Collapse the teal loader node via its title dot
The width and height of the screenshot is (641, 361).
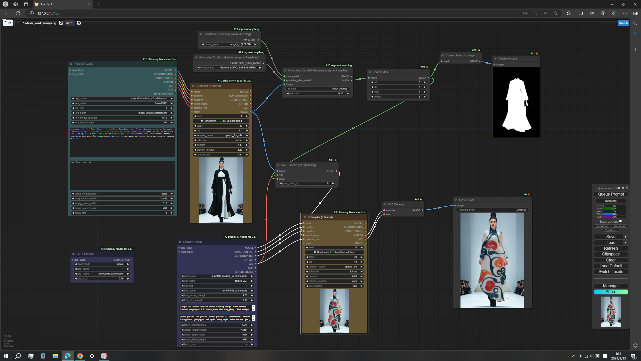pos(71,64)
